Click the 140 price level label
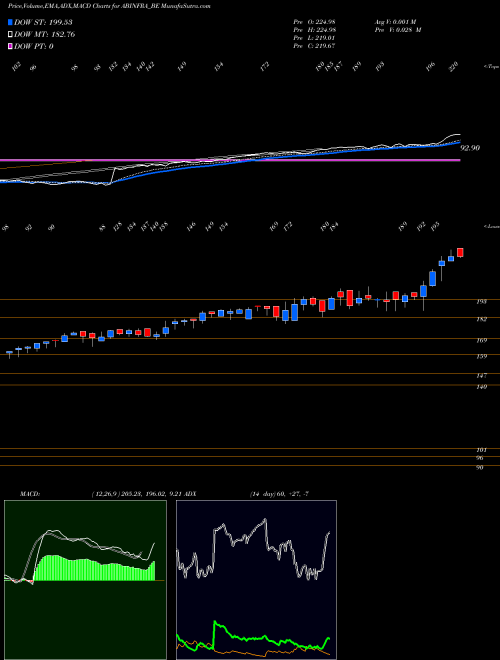This screenshot has height=660, width=500. point(482,387)
